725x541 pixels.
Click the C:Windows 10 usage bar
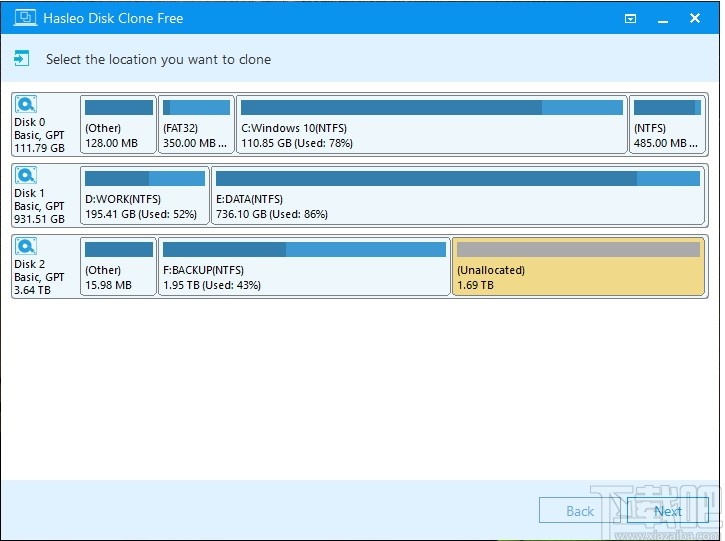coord(432,107)
